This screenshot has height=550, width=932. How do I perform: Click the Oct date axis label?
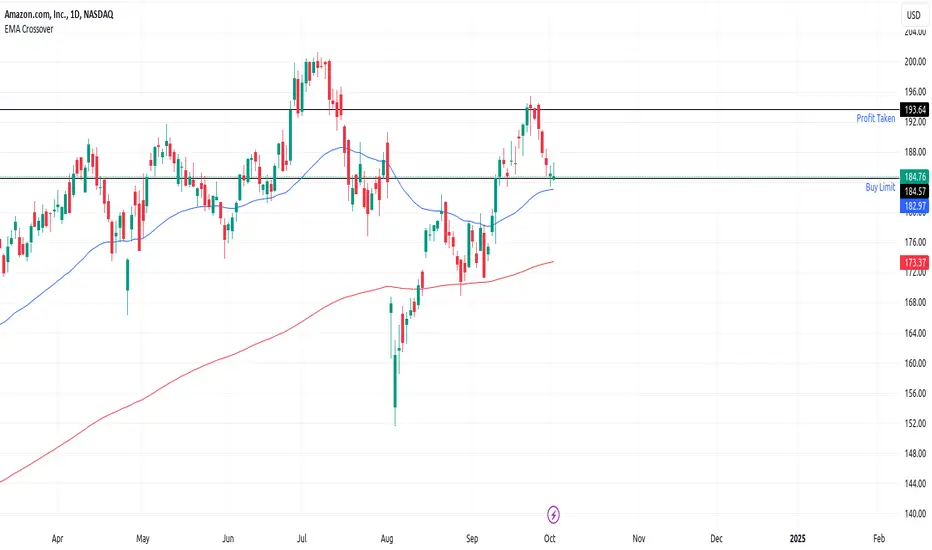pos(550,539)
